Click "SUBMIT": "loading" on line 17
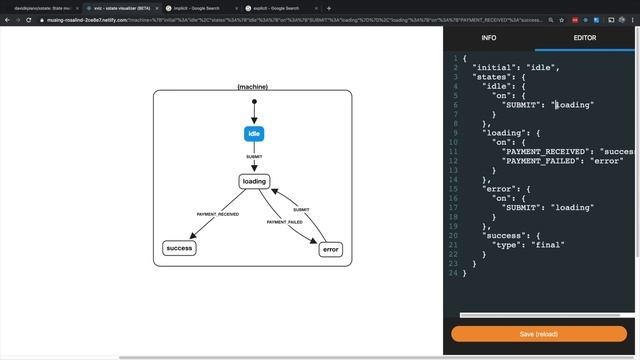The image size is (640, 360). tap(548, 208)
